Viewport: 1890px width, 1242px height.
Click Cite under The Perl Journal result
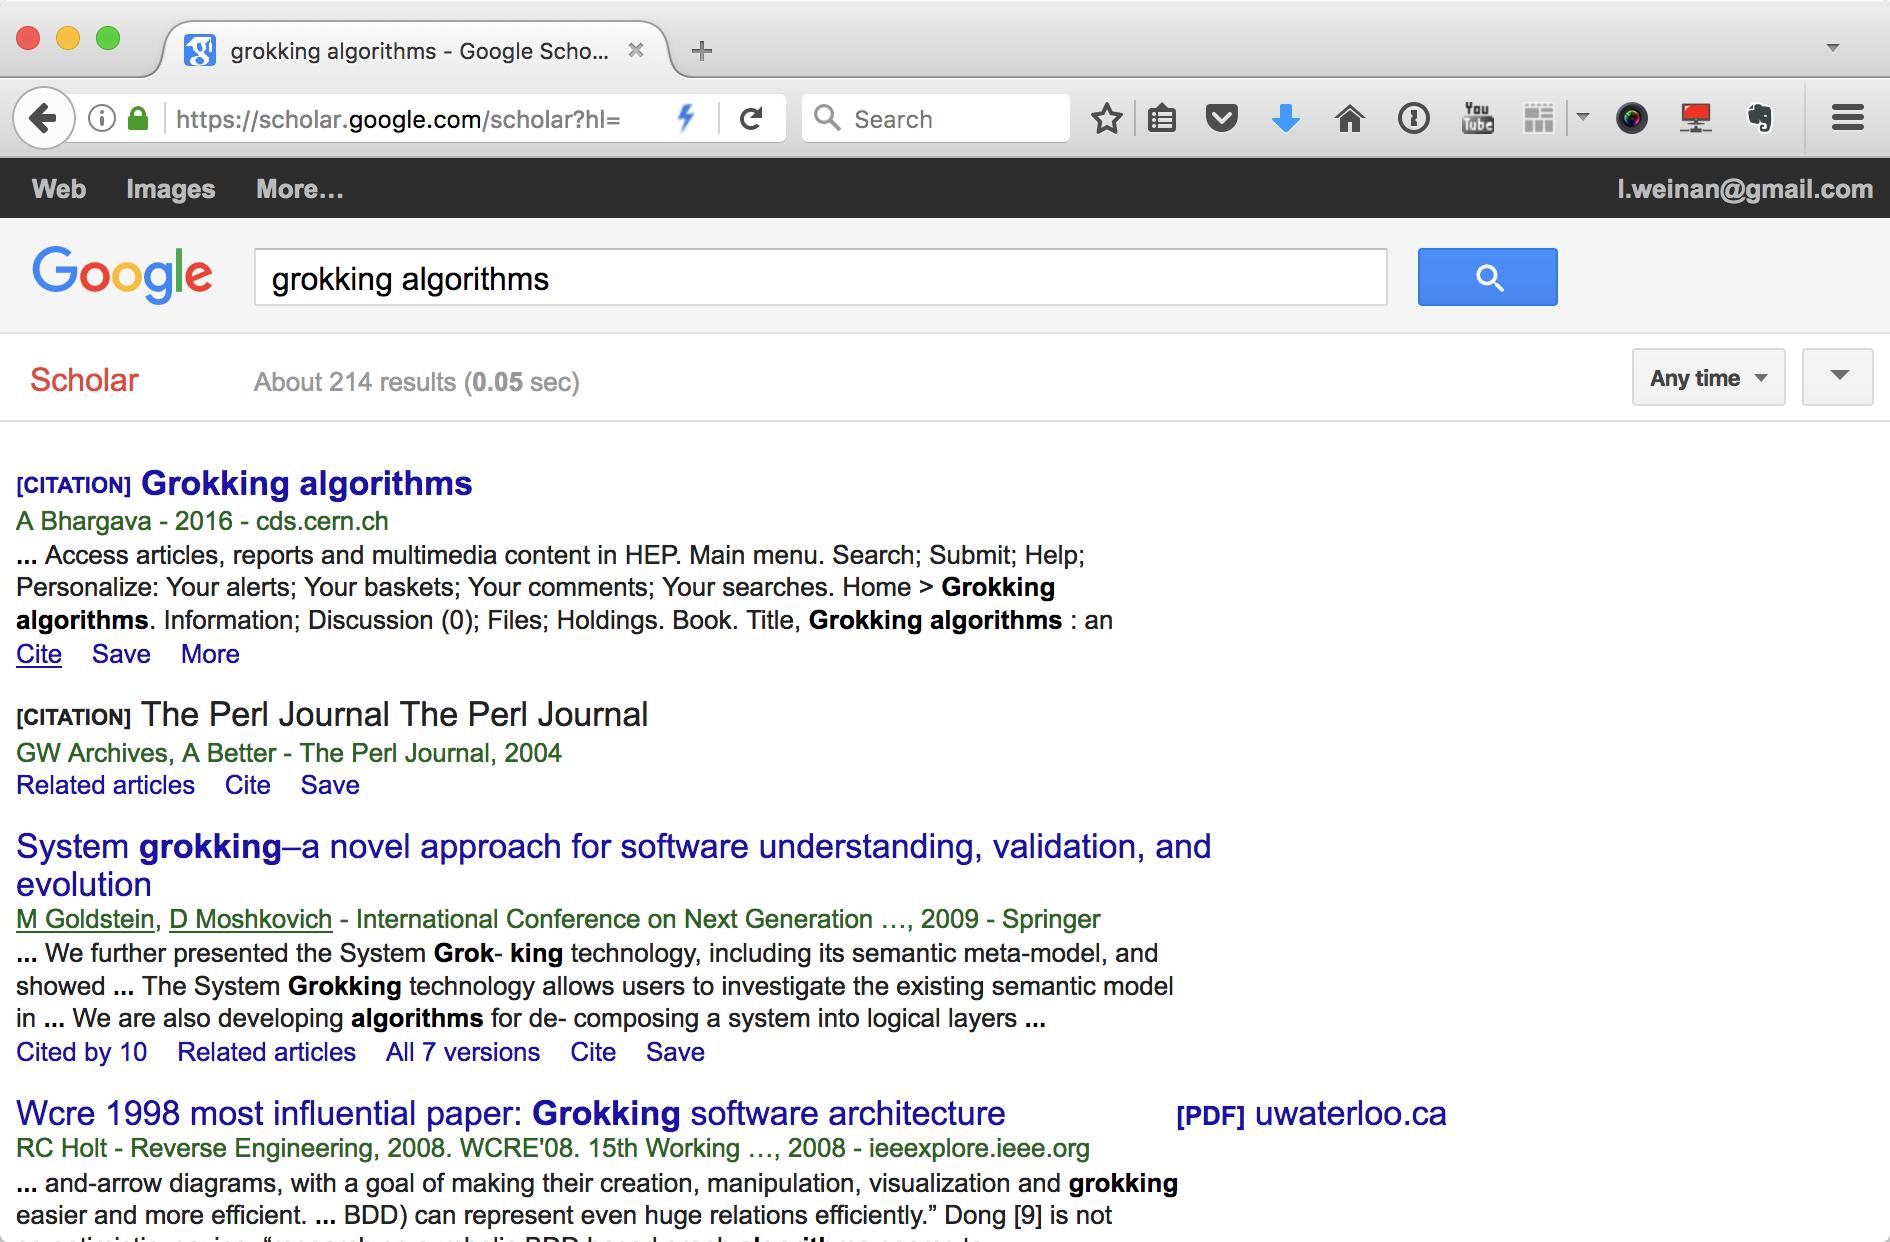pyautogui.click(x=247, y=785)
